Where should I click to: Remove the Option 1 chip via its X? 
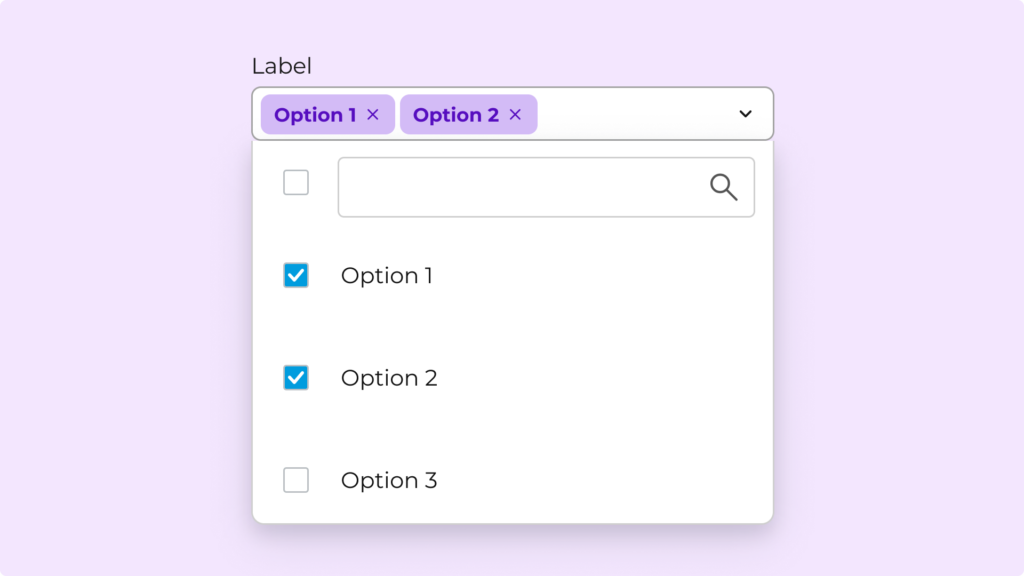click(x=373, y=115)
